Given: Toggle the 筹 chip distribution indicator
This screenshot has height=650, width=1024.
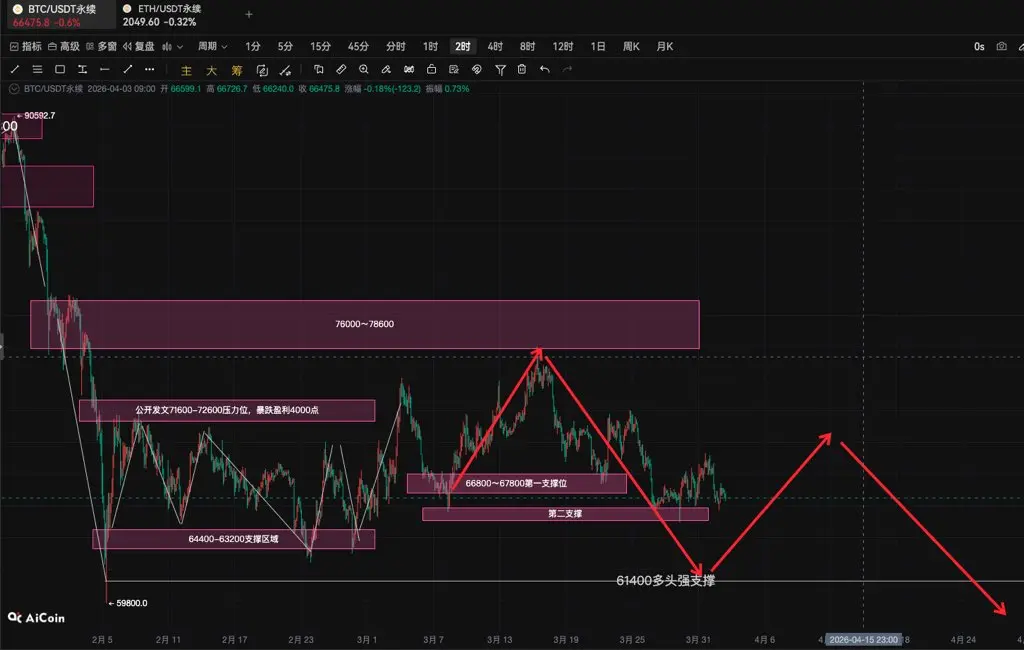Looking at the screenshot, I should tap(237, 70).
